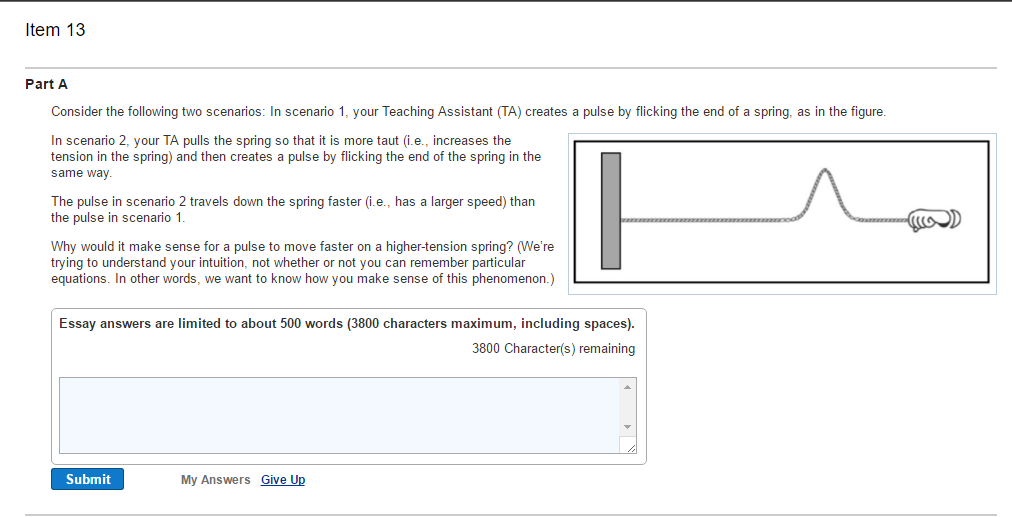Focus the essay answer text box
The image size is (1012, 517).
(x=339, y=416)
